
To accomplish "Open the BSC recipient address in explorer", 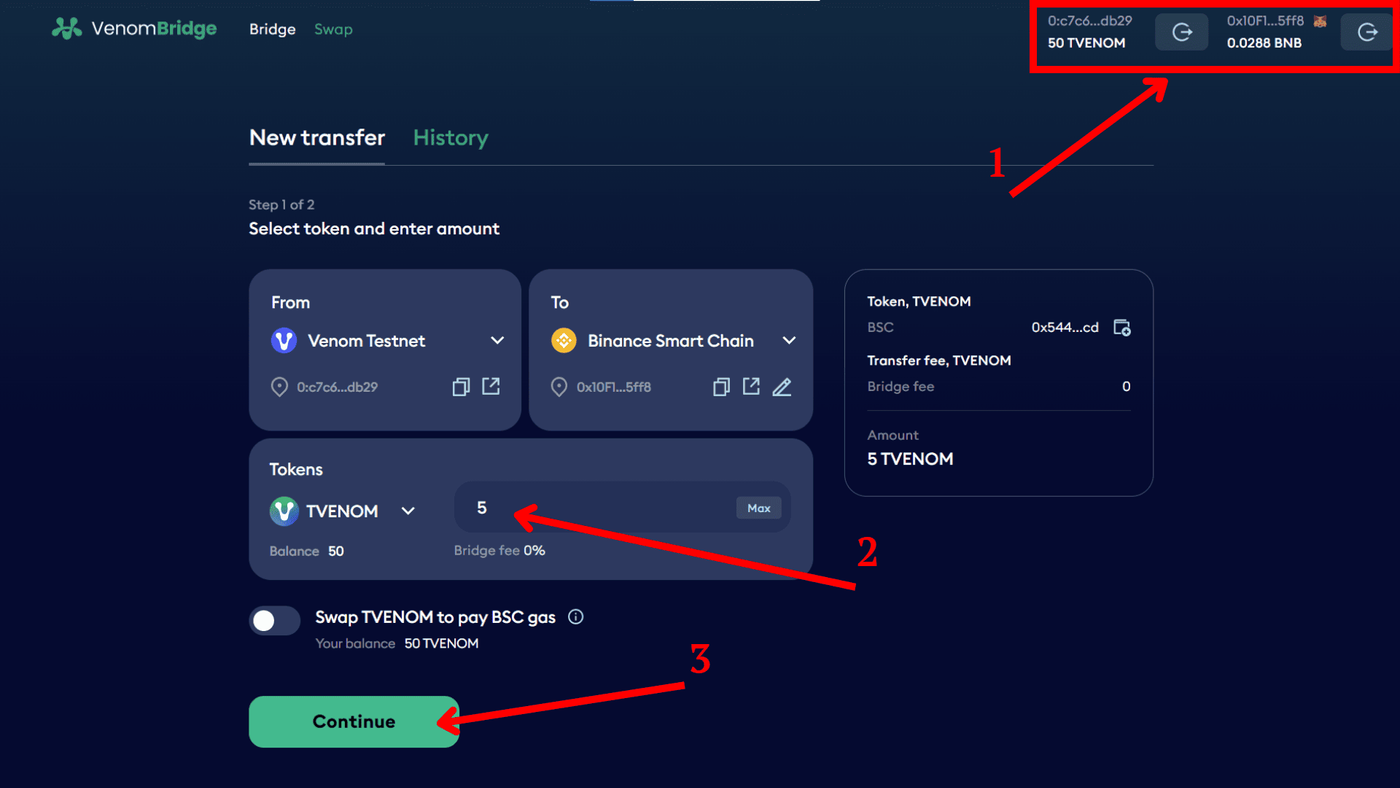I will point(751,386).
